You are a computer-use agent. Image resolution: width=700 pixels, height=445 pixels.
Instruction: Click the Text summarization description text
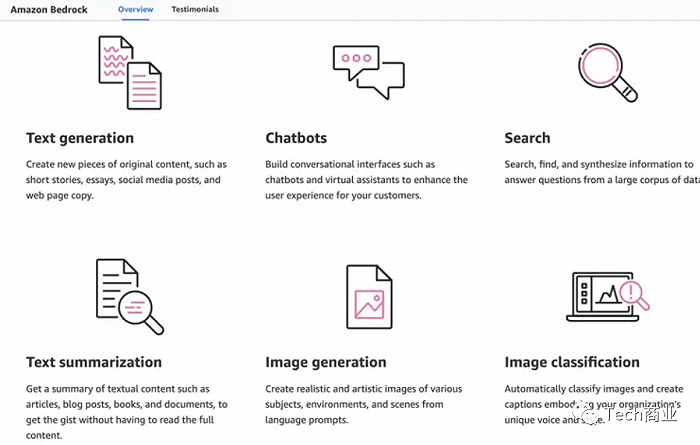click(127, 412)
